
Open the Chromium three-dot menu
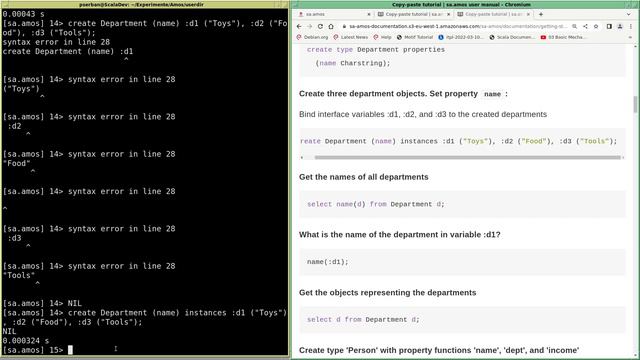[631, 26]
